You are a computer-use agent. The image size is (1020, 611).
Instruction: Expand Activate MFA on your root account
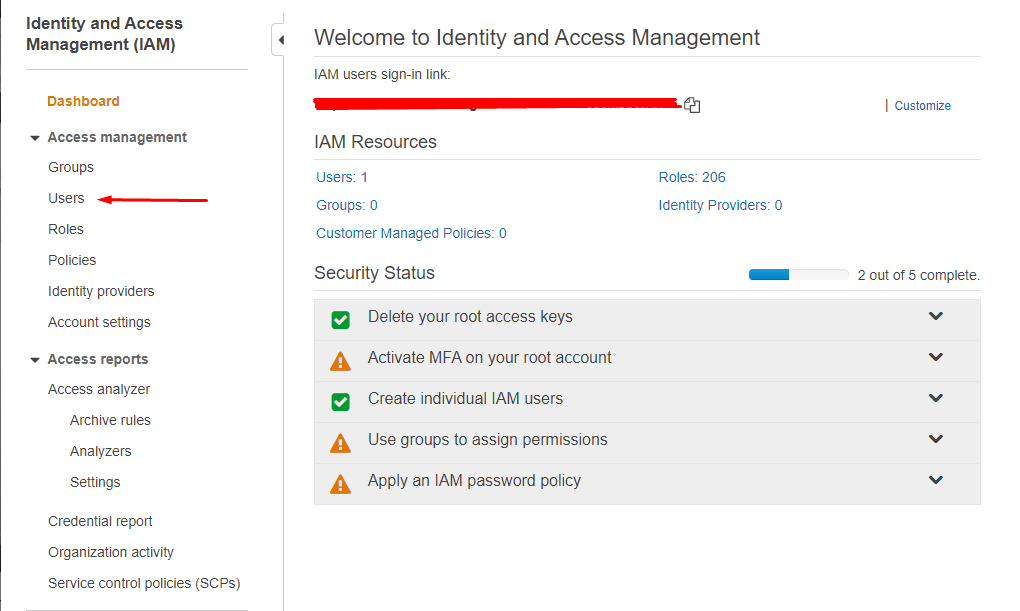point(935,356)
